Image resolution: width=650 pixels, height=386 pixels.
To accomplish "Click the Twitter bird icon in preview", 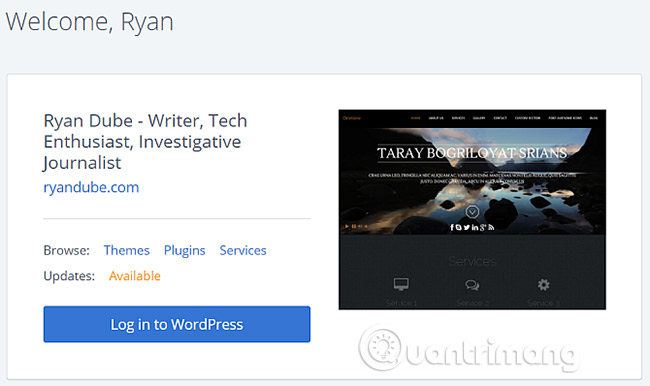I will 467,227.
